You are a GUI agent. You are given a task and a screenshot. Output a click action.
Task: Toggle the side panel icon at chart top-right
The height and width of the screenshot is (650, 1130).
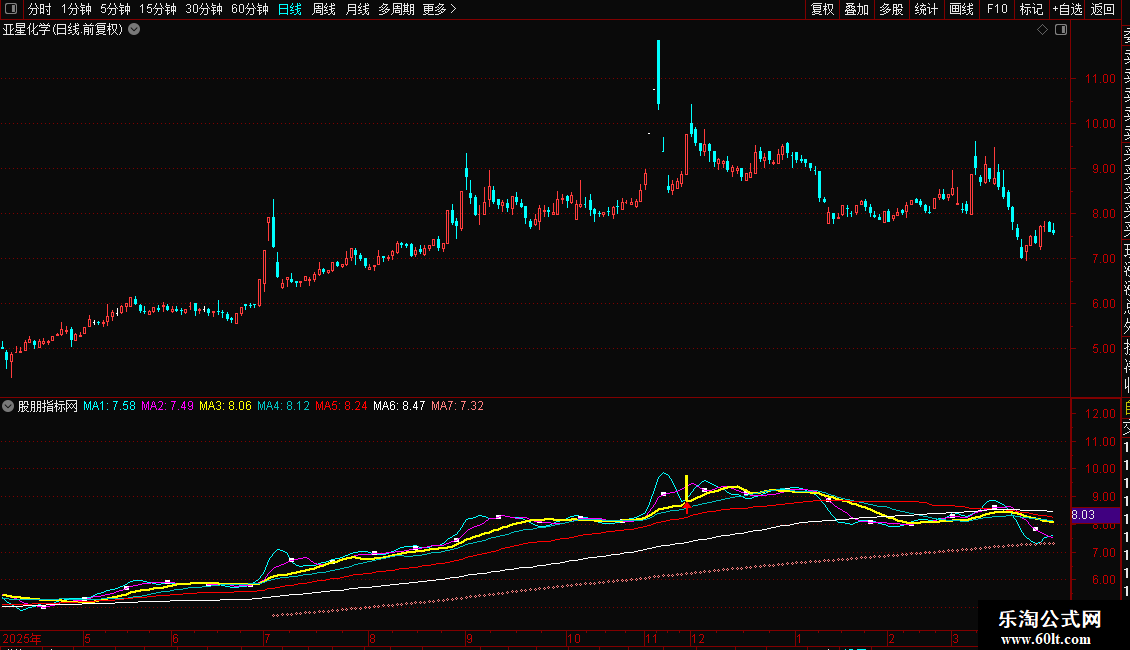1061,30
